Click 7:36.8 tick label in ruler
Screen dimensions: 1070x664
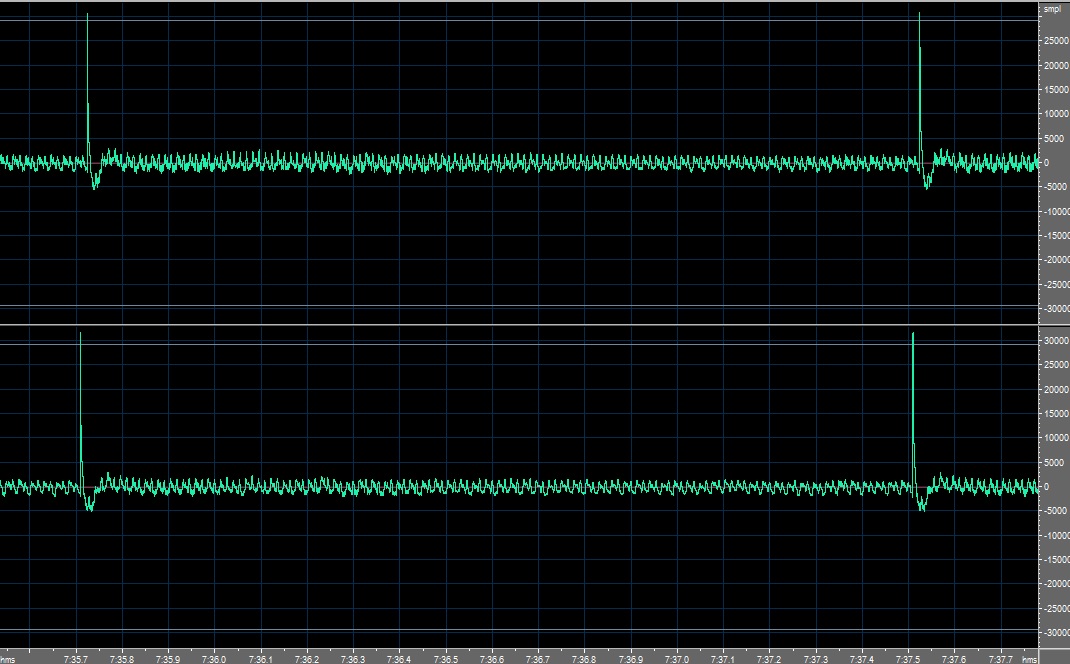(584, 659)
